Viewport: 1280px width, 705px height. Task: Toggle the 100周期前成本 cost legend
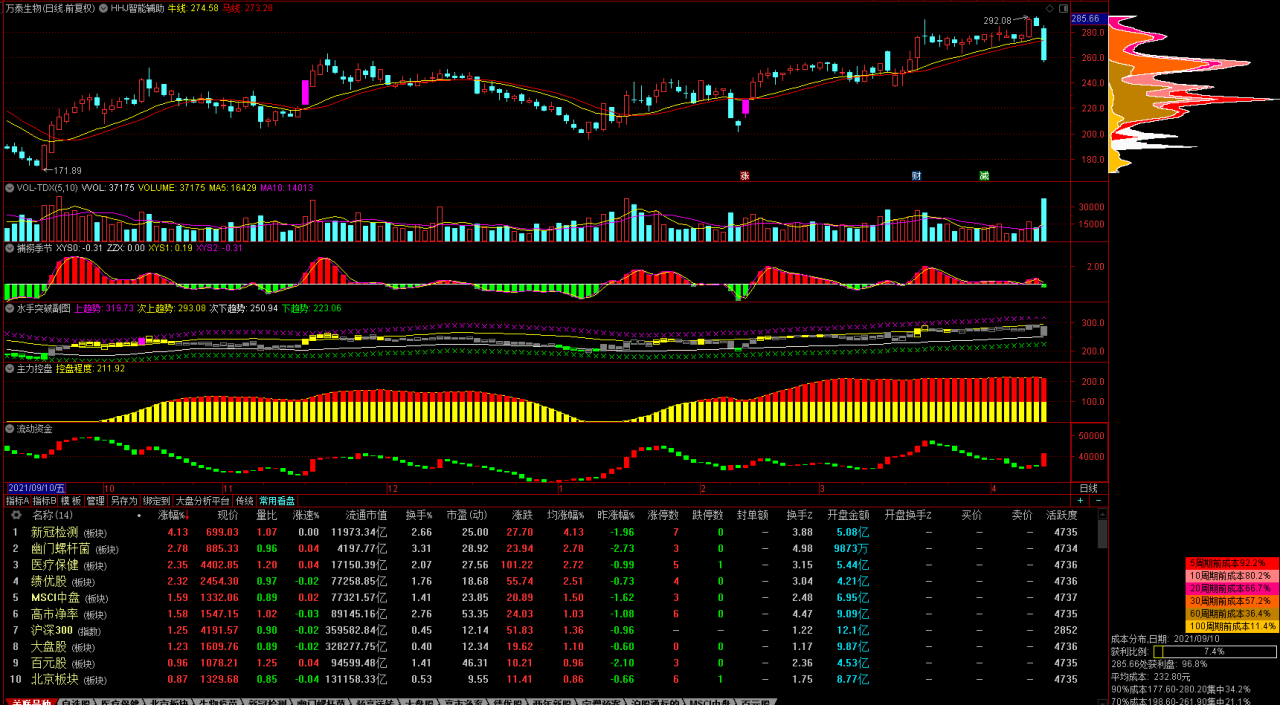pos(1231,626)
